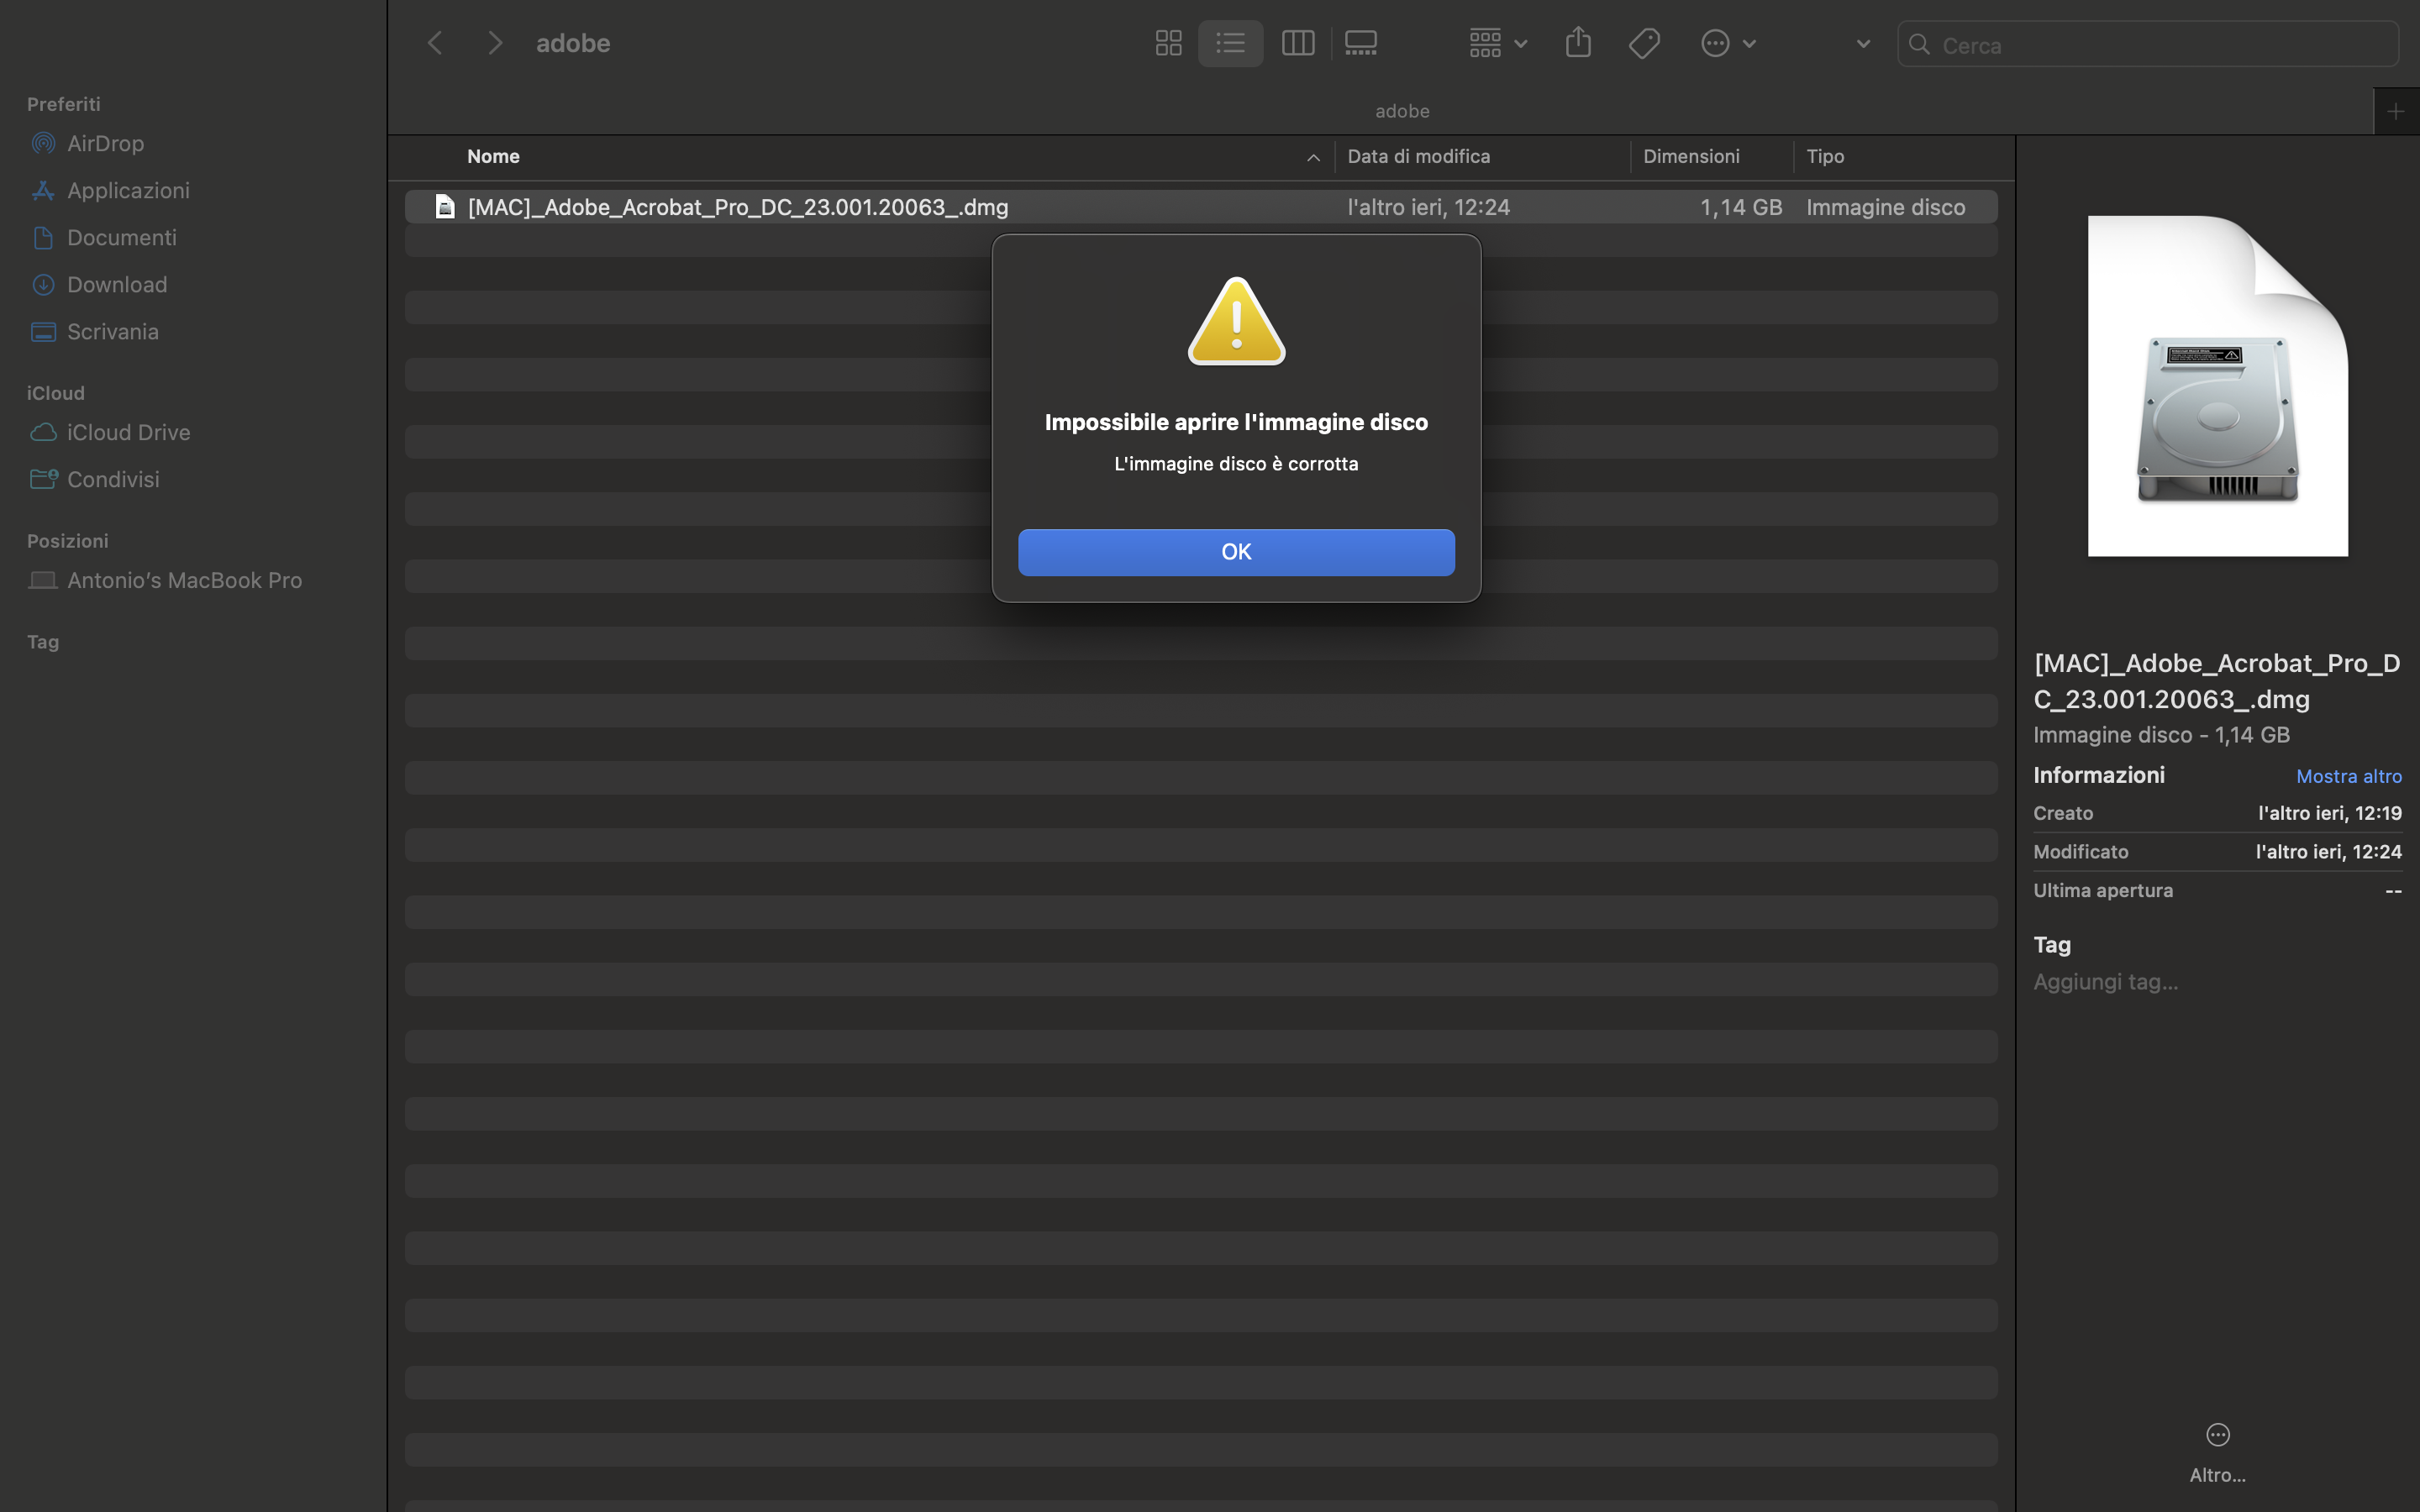Viewport: 2420px width, 1512px height.
Task: Click the Documenti sidebar icon
Action: pyautogui.click(x=43, y=237)
